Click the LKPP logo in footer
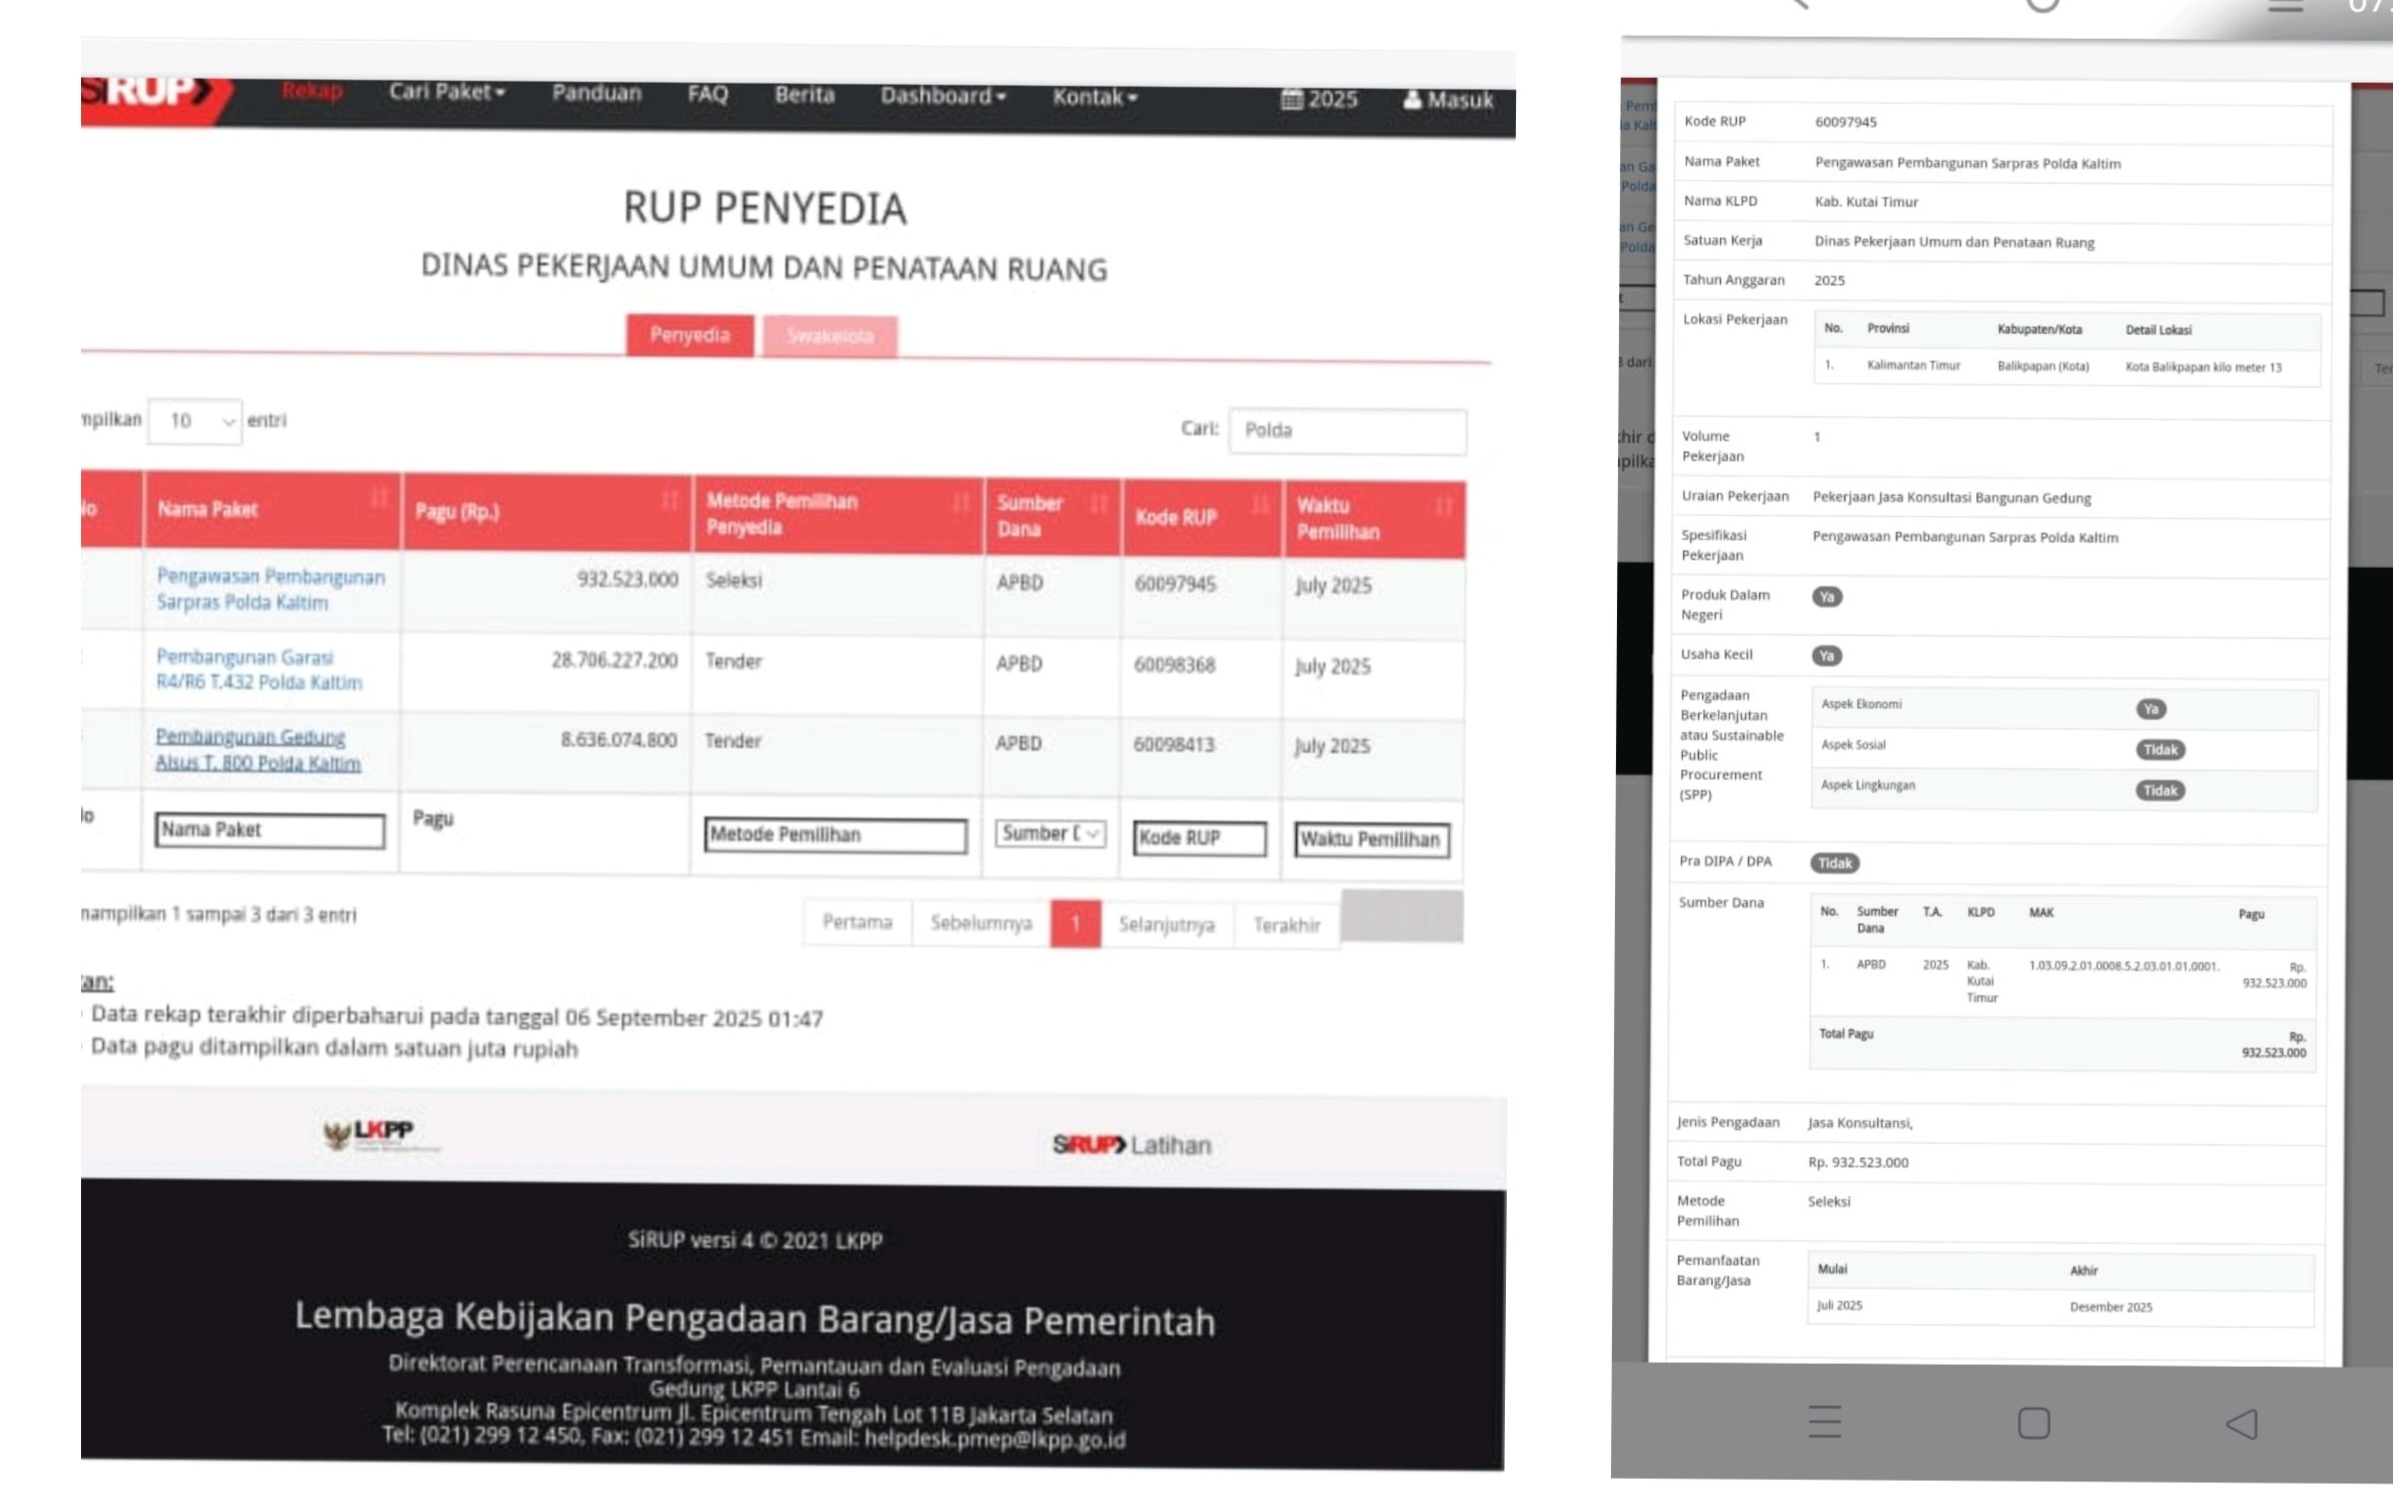2393x1492 pixels. 380,1134
